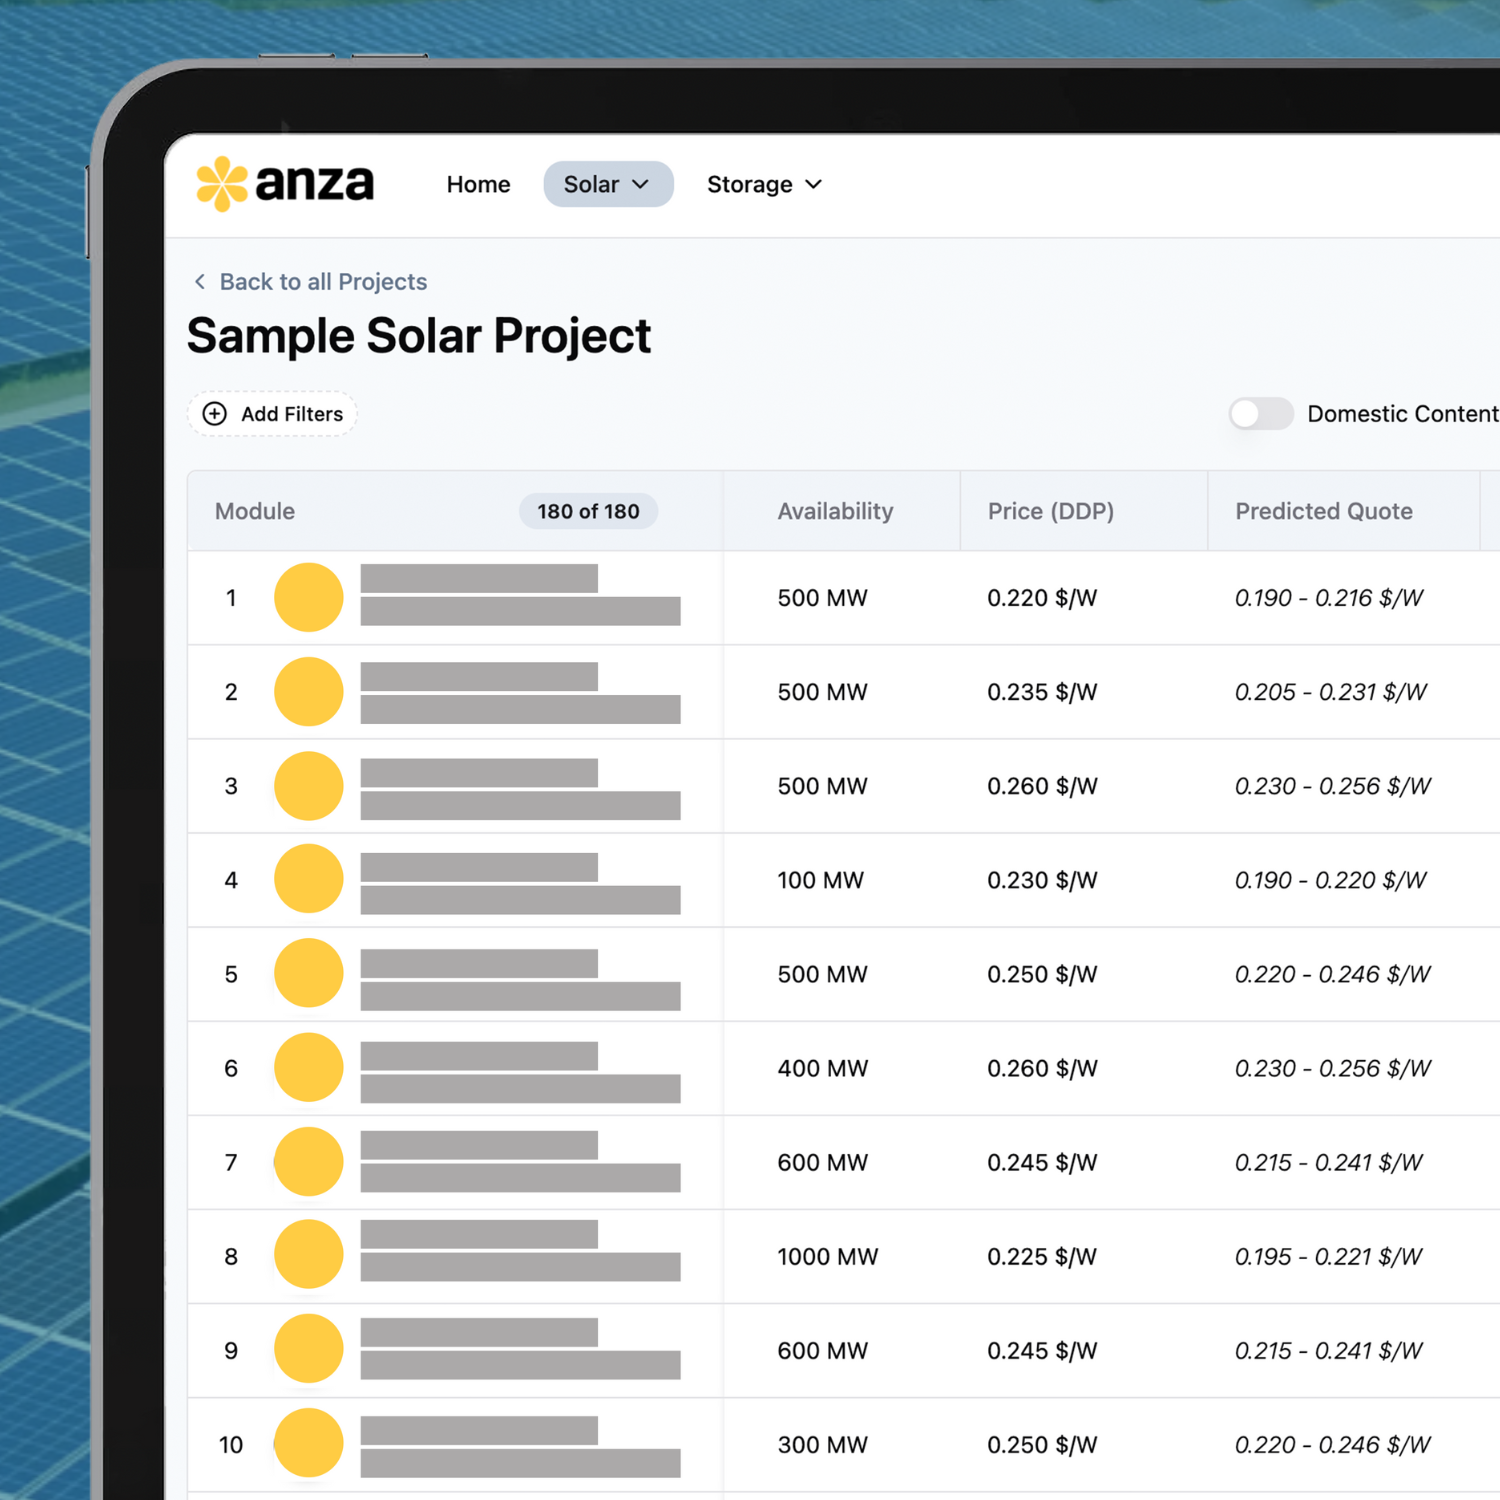Click the 180 of 180 count badge
The image size is (1500, 1500).
click(588, 511)
